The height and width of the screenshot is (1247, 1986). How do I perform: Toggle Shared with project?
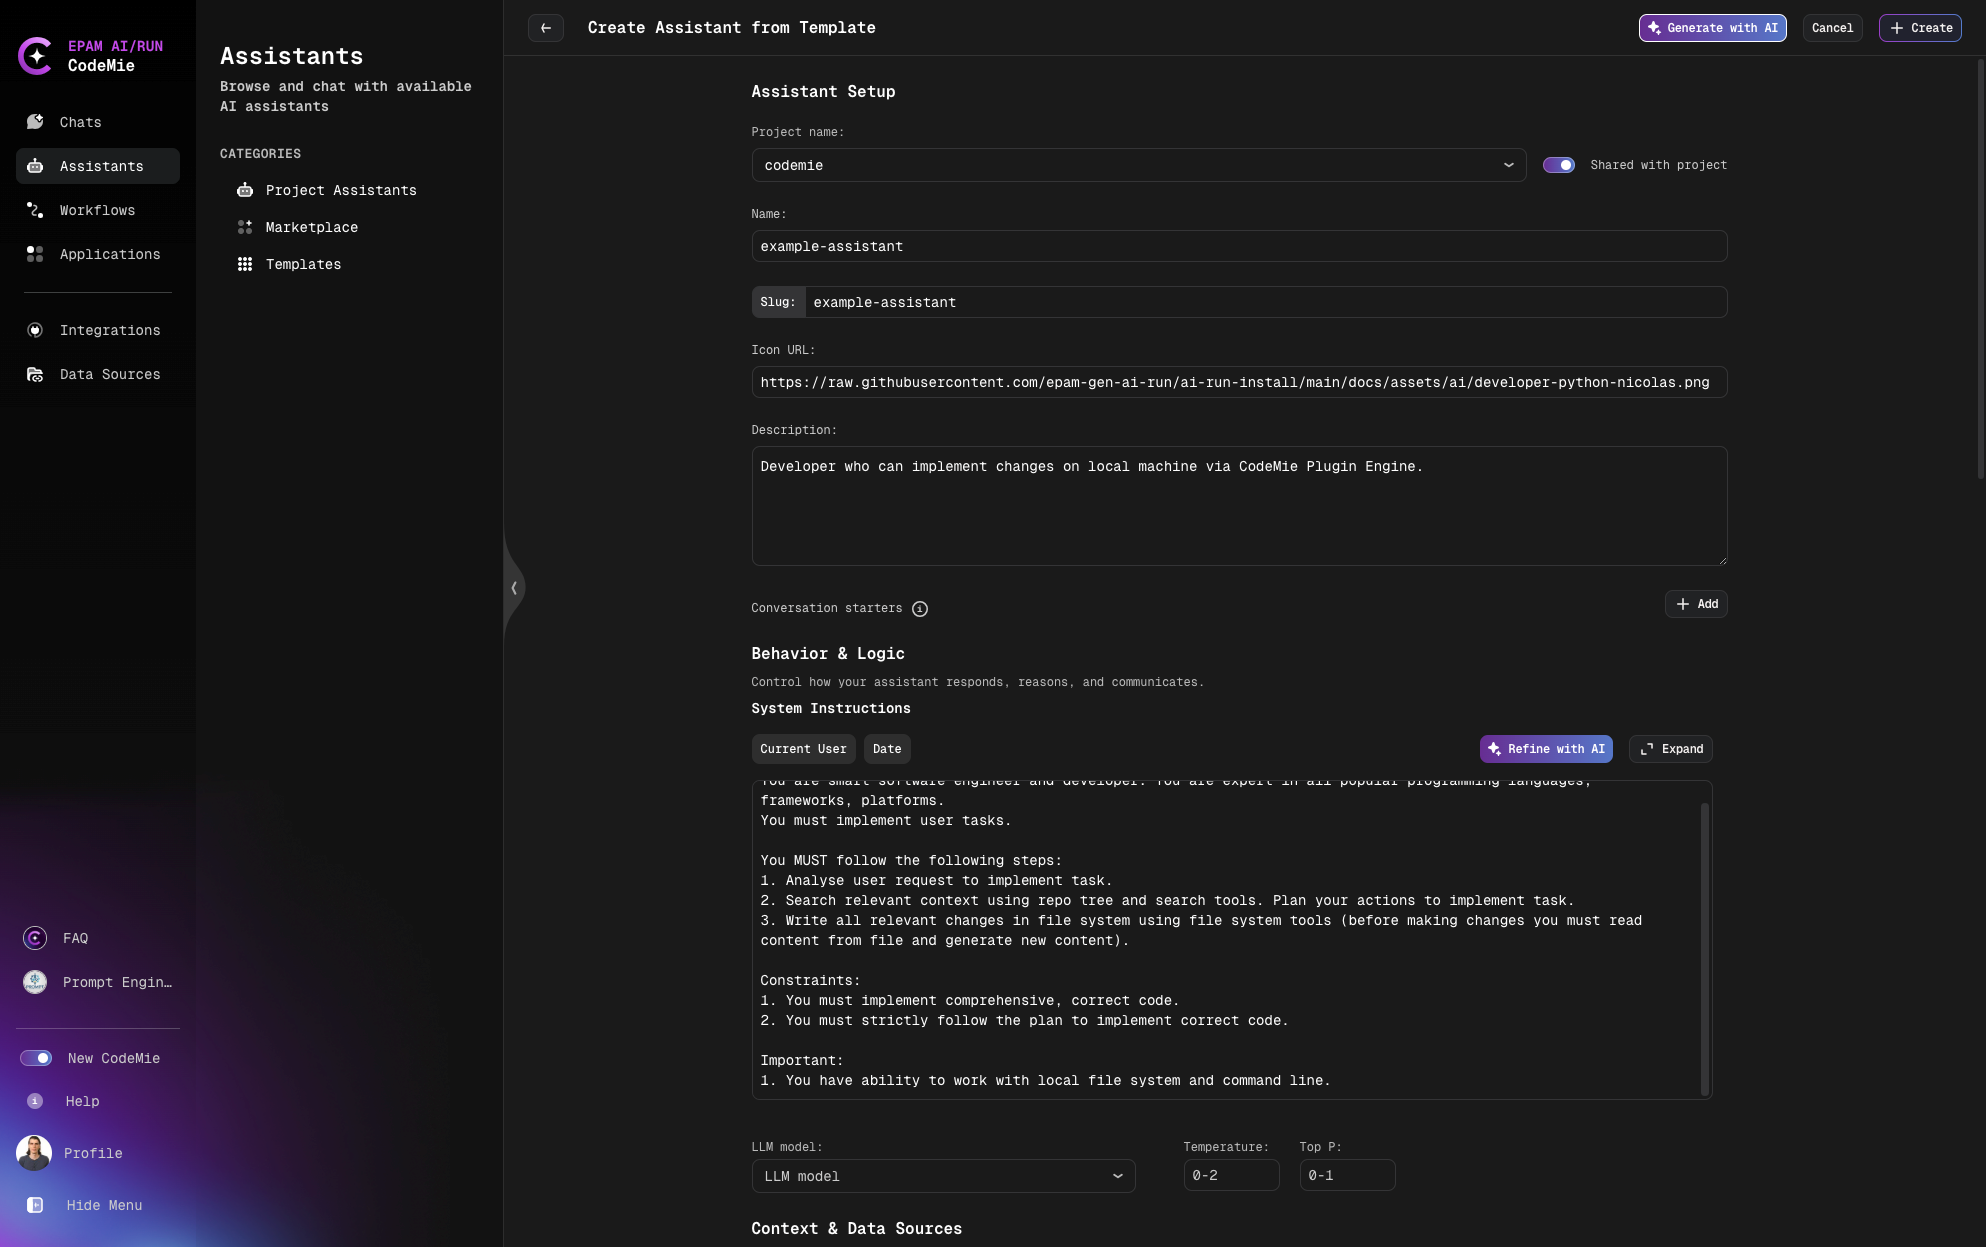pos(1559,165)
